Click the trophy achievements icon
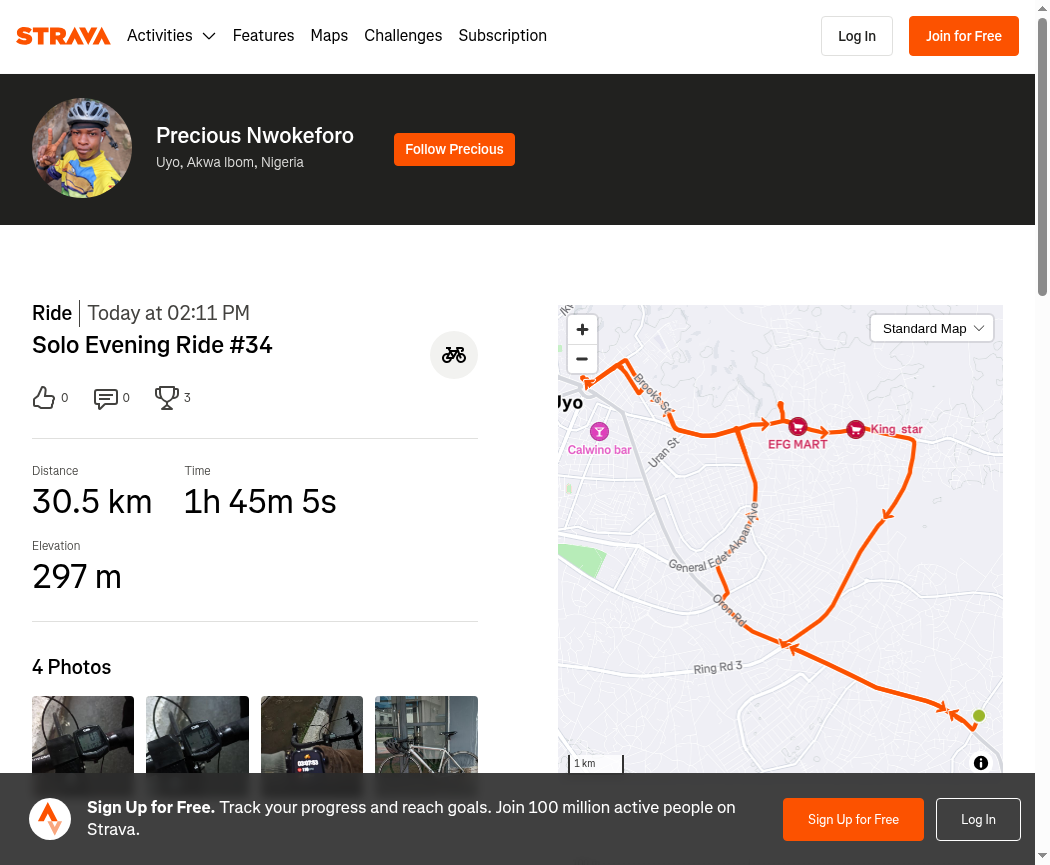 pyautogui.click(x=166, y=397)
